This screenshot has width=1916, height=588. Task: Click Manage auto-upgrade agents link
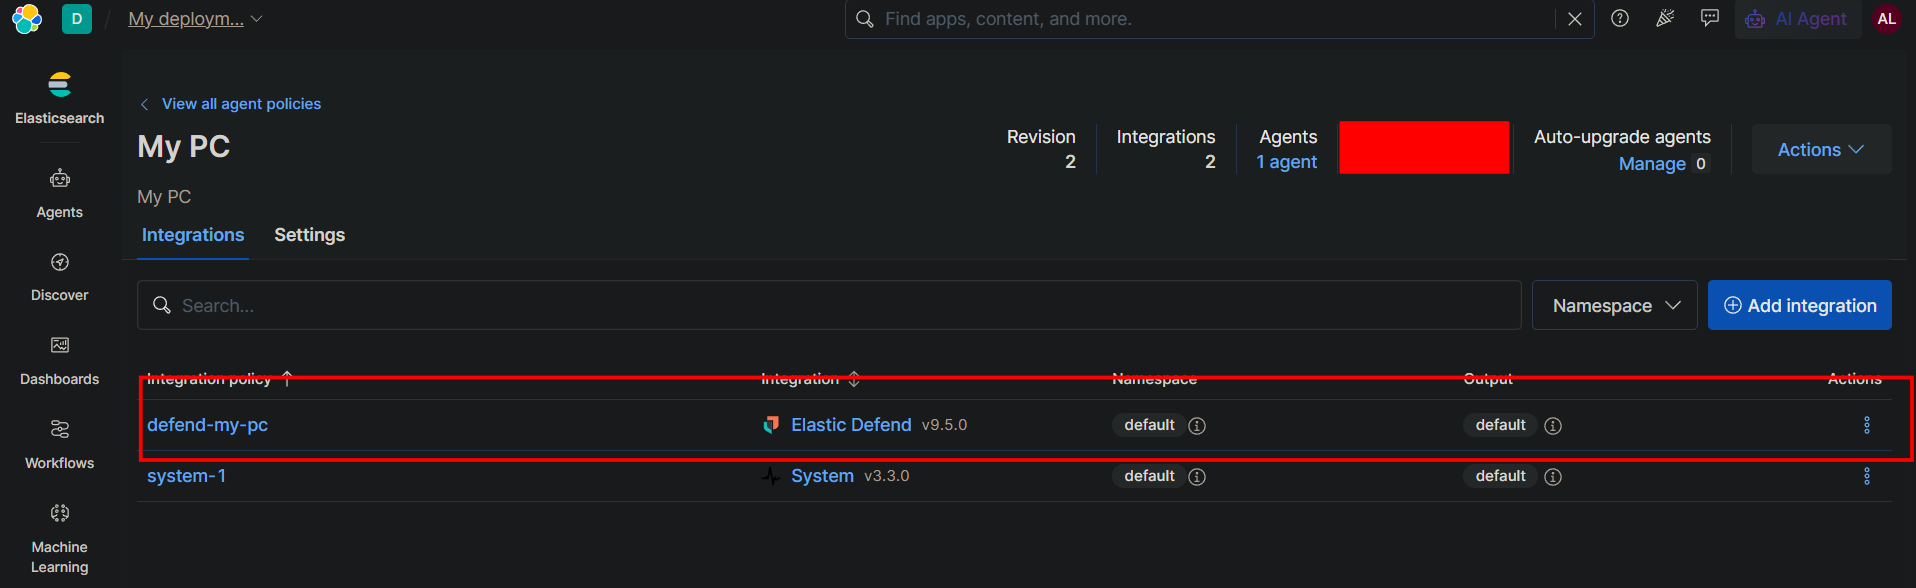pos(1652,164)
